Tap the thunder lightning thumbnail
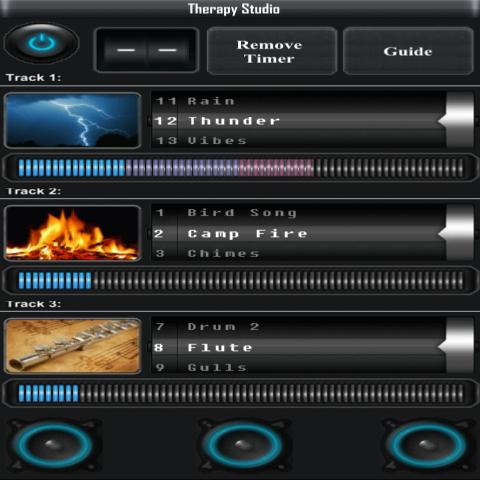Screen dimensions: 480x480 (72, 120)
